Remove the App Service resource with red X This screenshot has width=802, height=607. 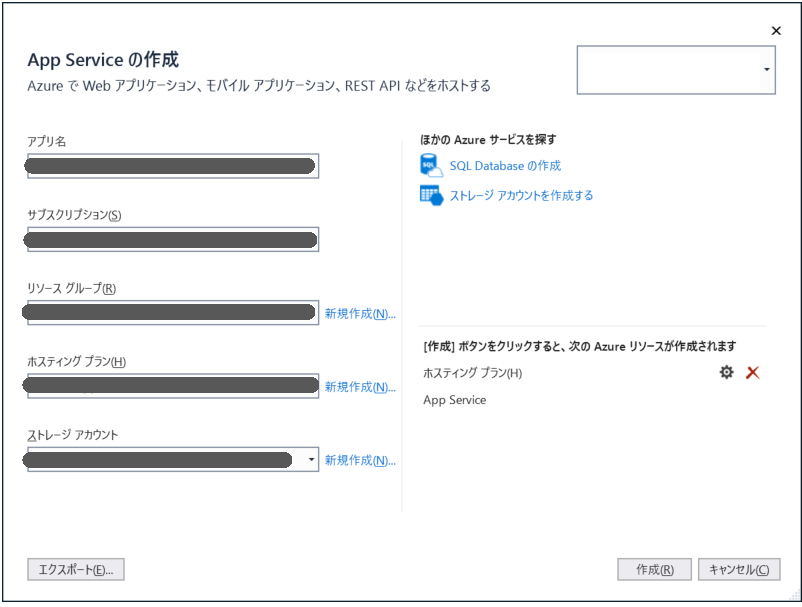tap(752, 372)
